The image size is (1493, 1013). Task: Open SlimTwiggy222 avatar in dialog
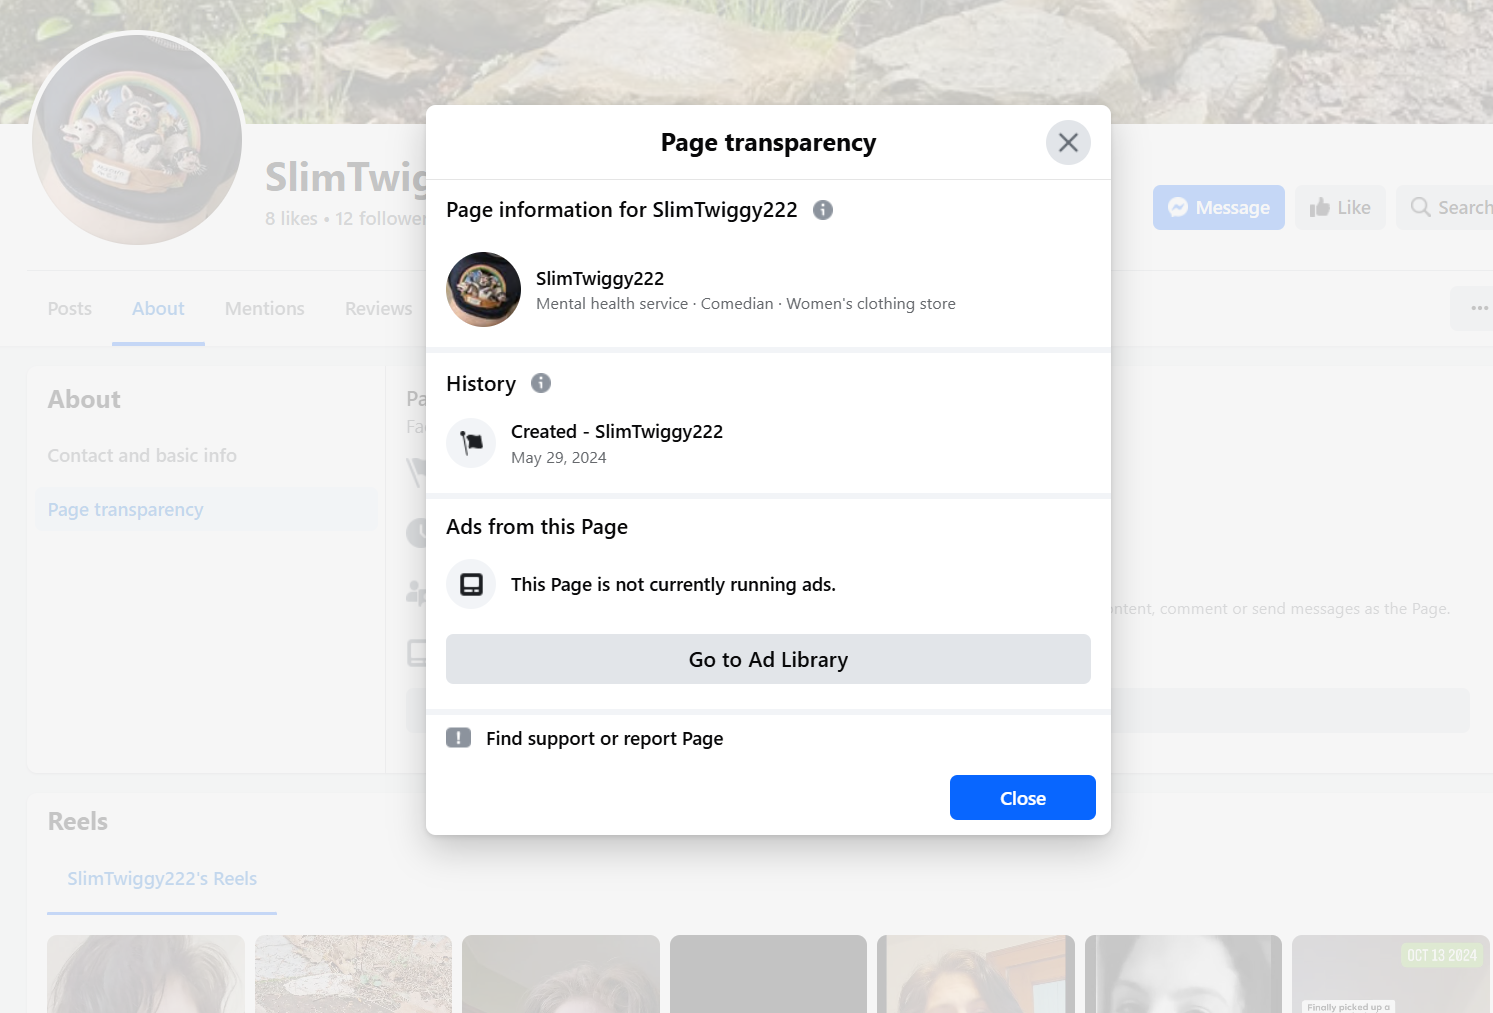483,289
